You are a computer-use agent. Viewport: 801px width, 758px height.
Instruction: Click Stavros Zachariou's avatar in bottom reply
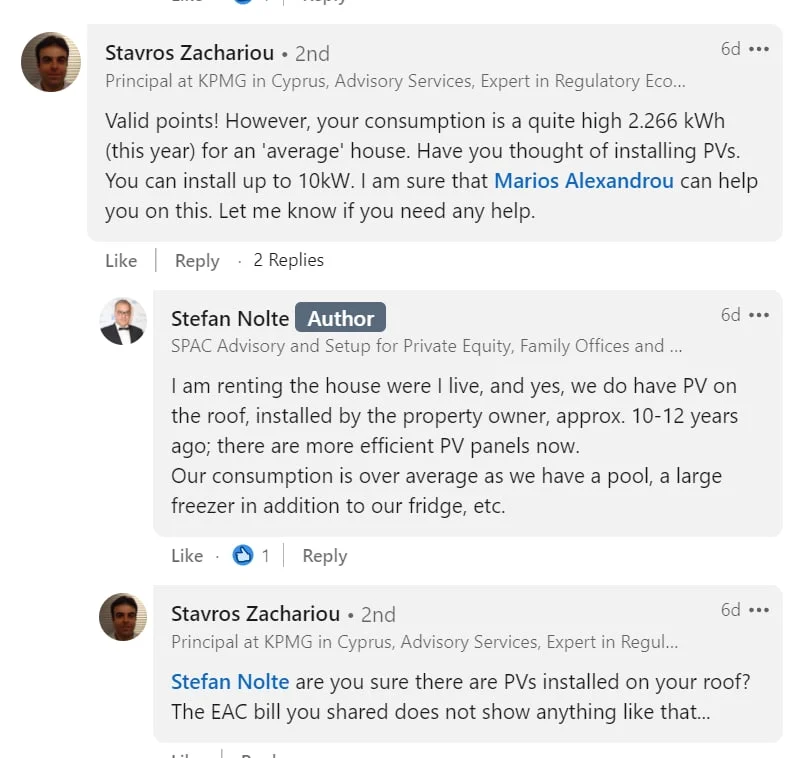point(123,616)
